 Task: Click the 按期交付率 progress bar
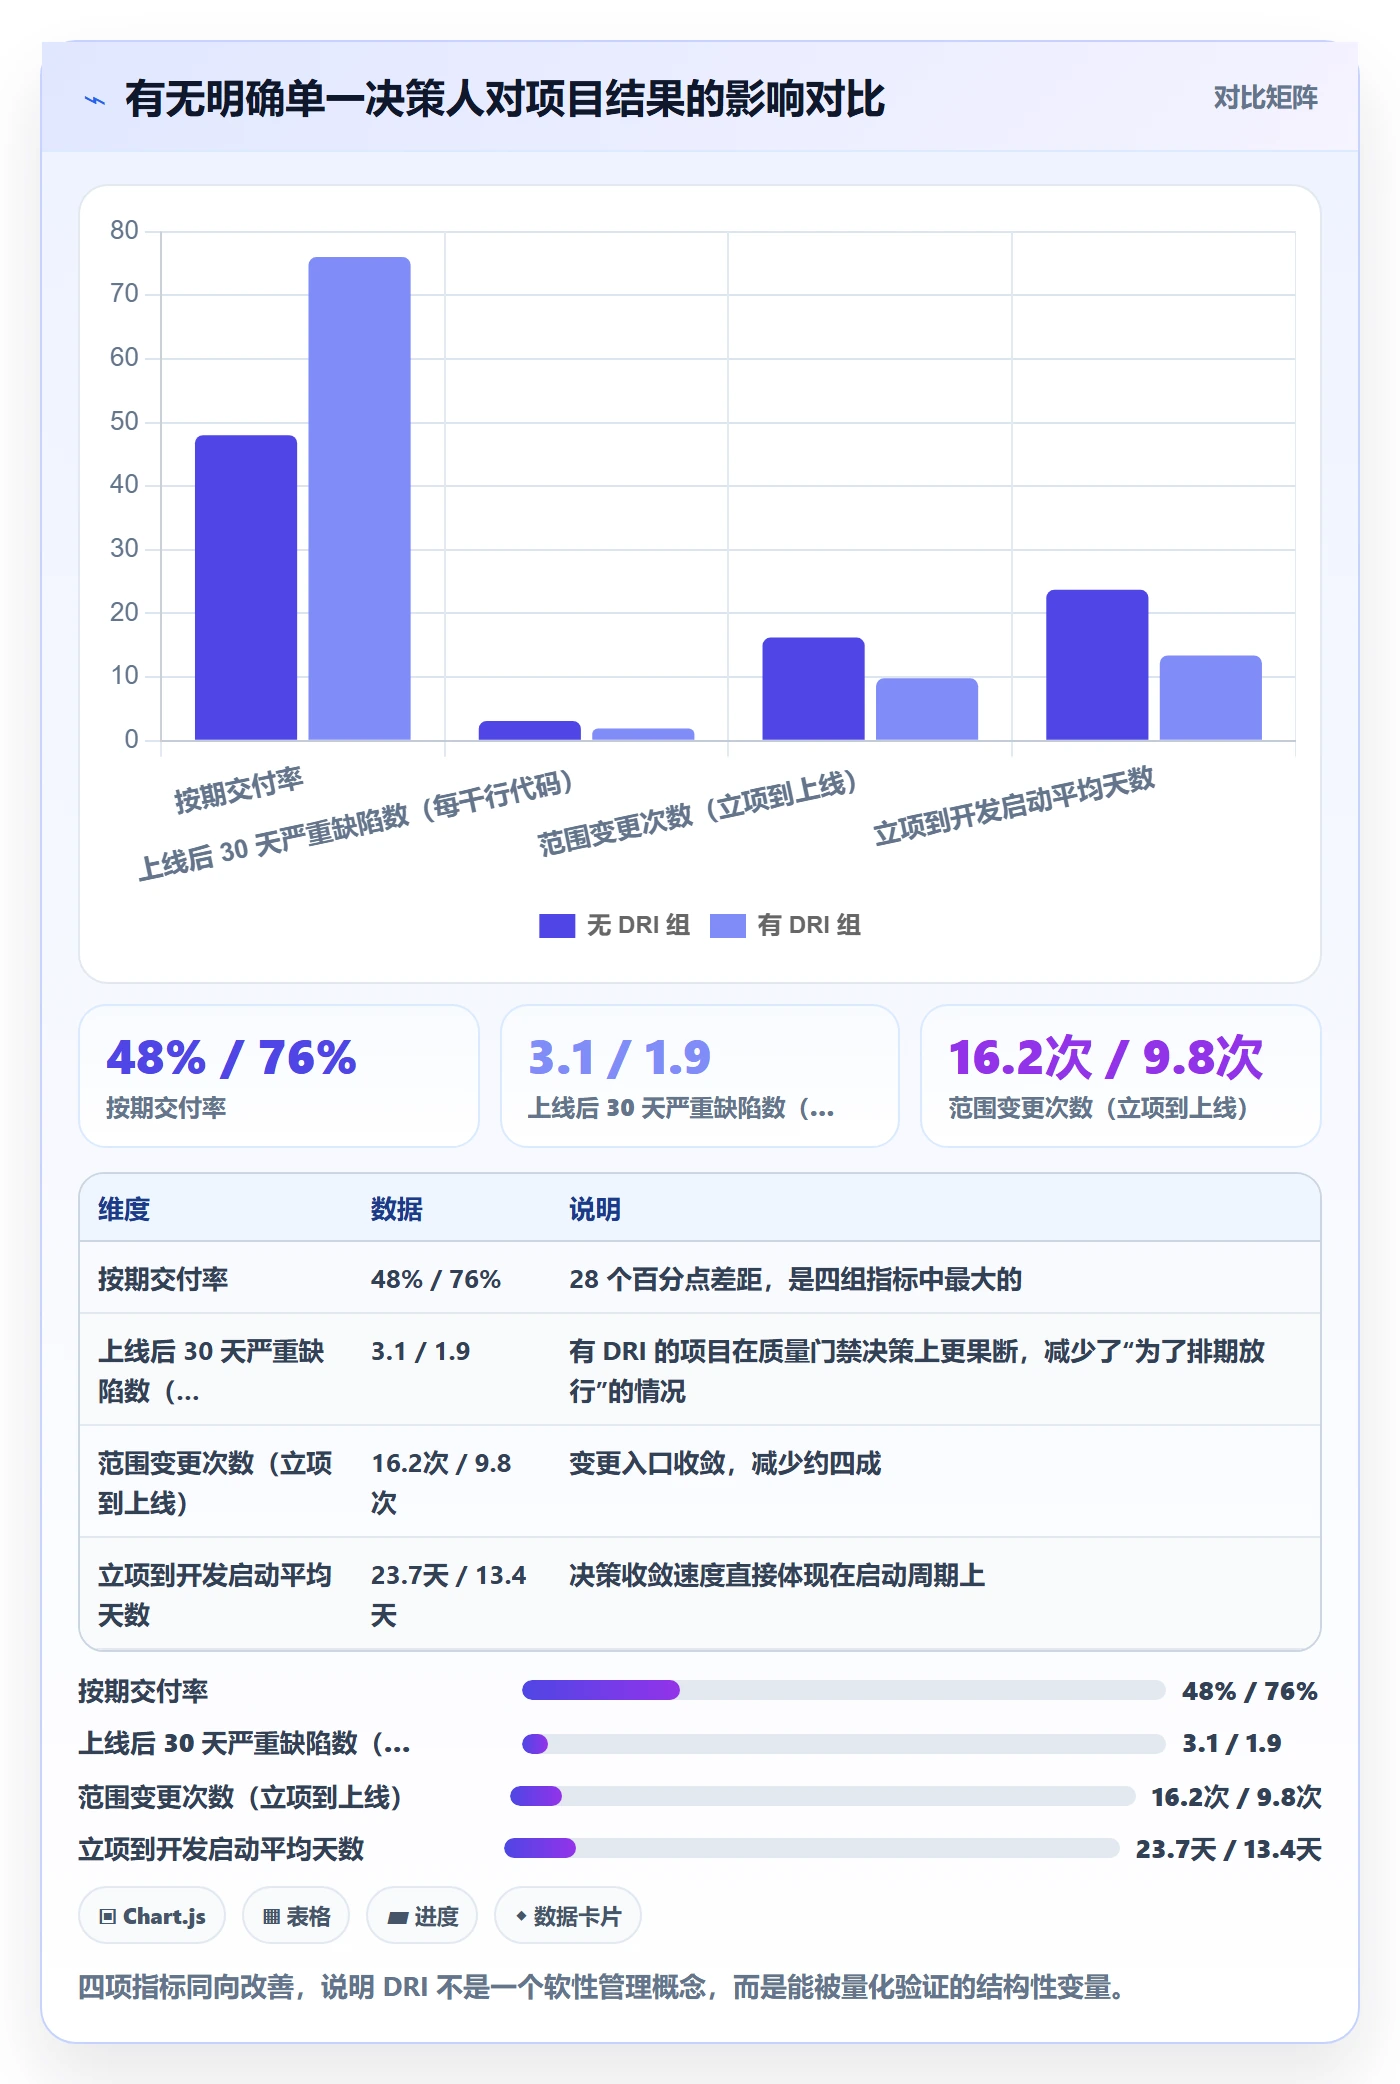pyautogui.click(x=843, y=1690)
